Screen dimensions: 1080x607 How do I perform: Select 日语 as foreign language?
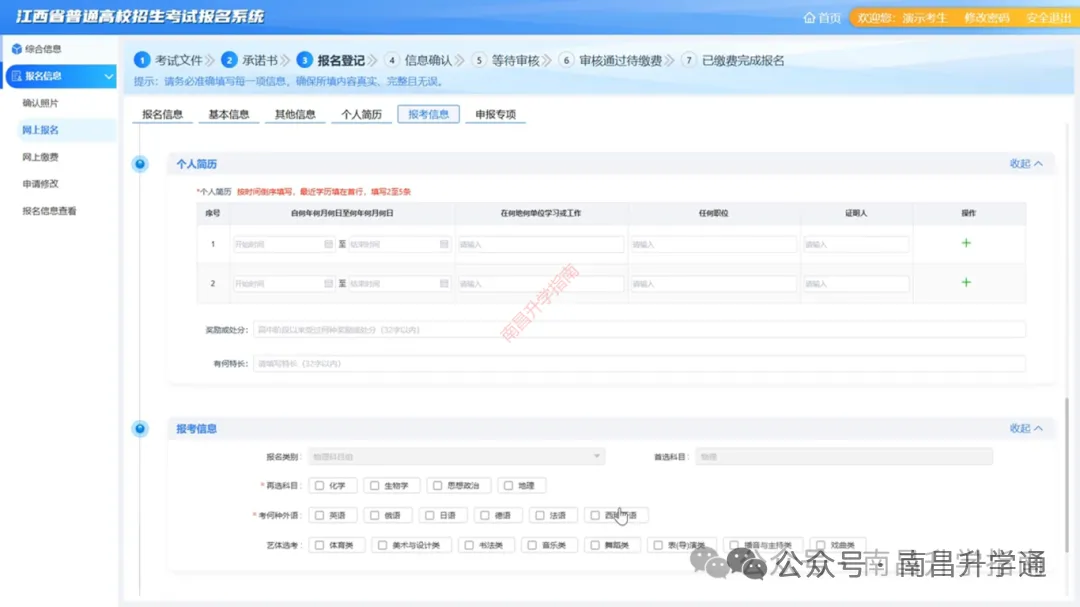[430, 515]
